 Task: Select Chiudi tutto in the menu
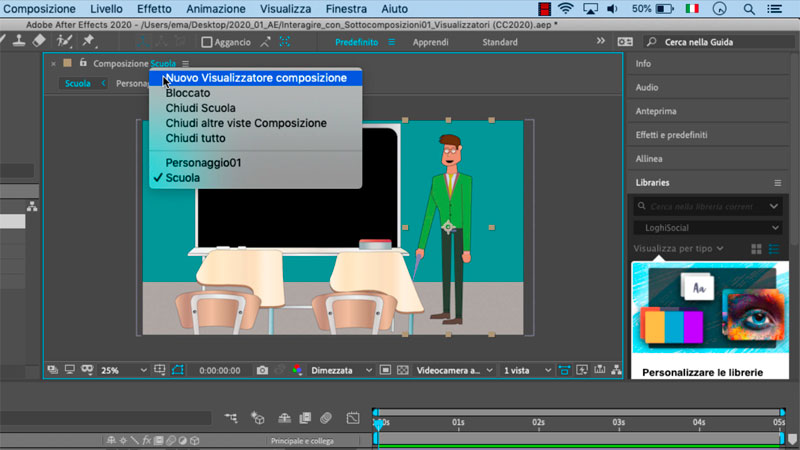point(256,138)
